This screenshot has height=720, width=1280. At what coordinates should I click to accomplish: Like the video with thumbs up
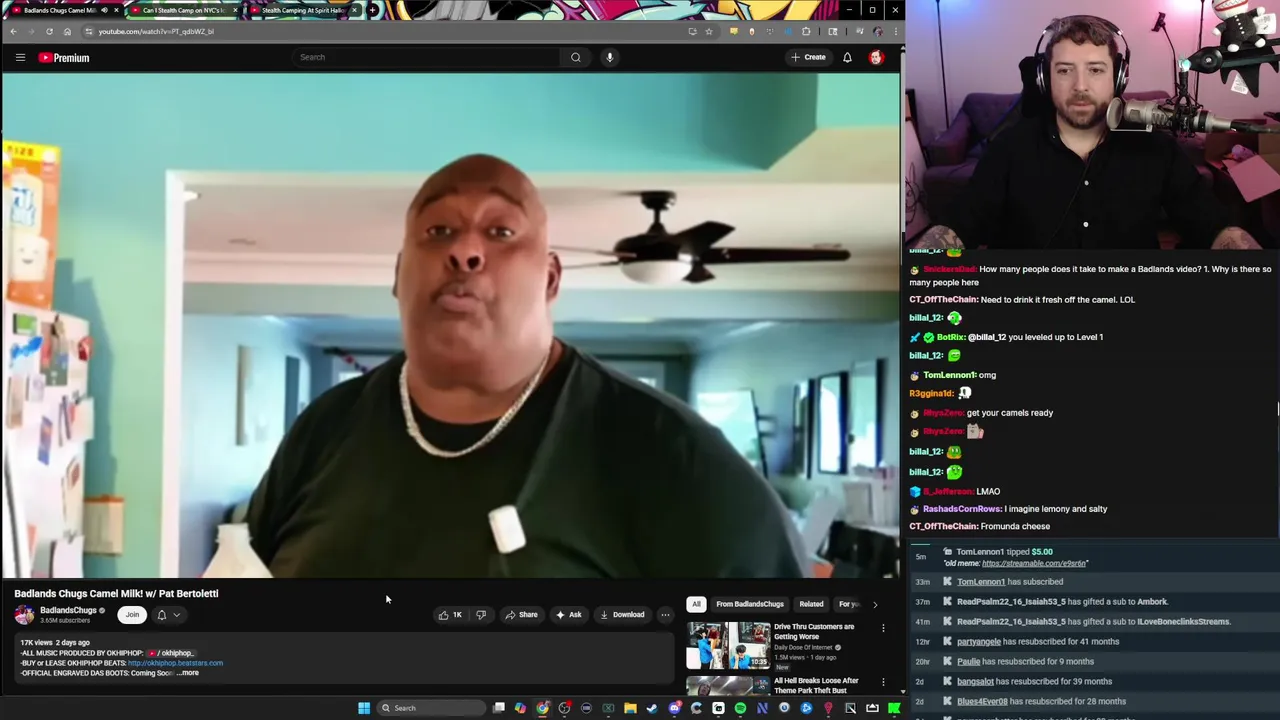point(450,615)
